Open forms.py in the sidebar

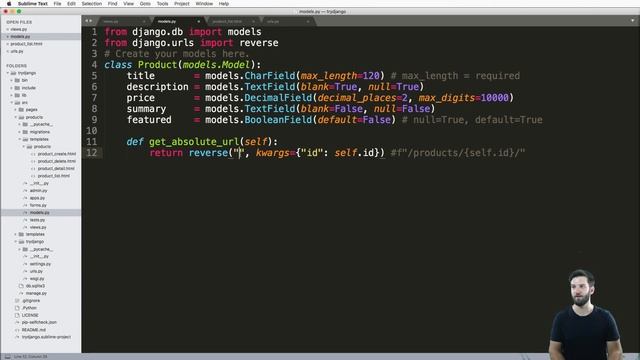[x=38, y=205]
